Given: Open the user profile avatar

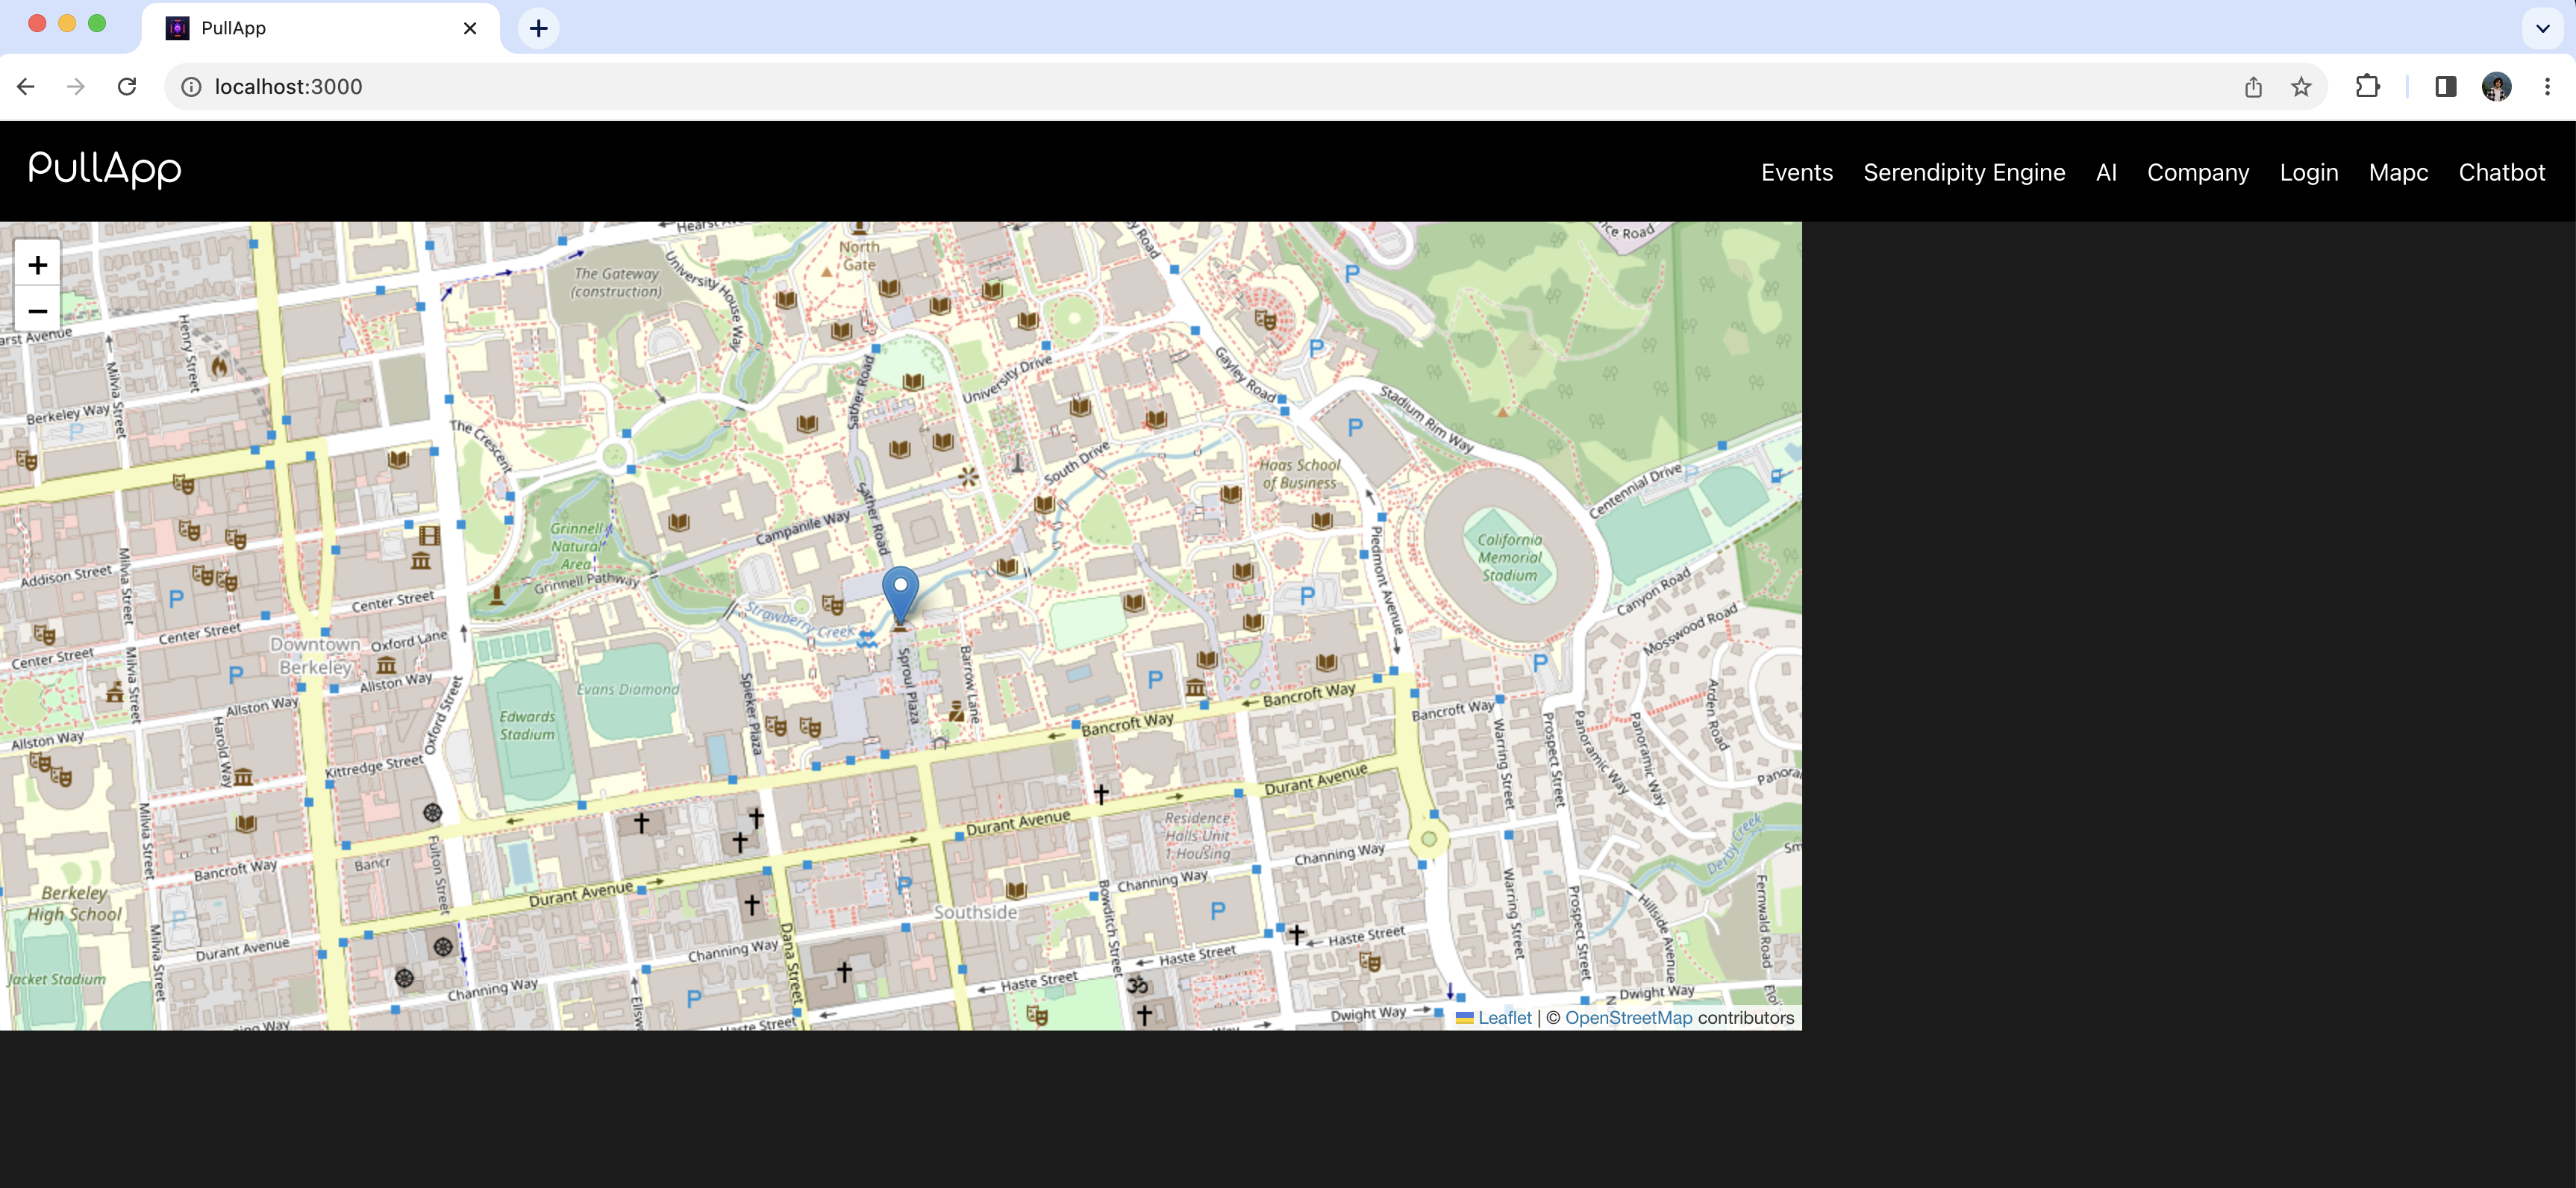Looking at the screenshot, I should [x=2496, y=87].
